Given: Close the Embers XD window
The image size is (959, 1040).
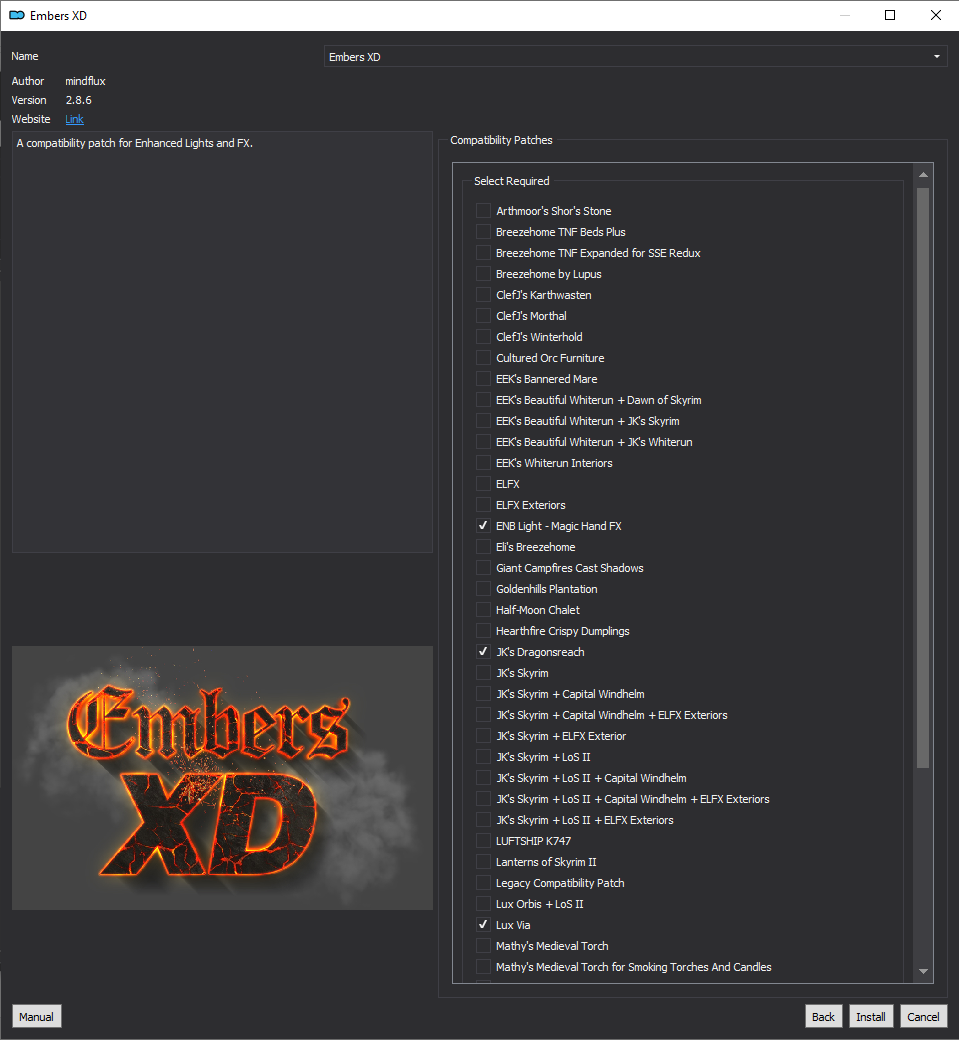Looking at the screenshot, I should click(x=936, y=15).
